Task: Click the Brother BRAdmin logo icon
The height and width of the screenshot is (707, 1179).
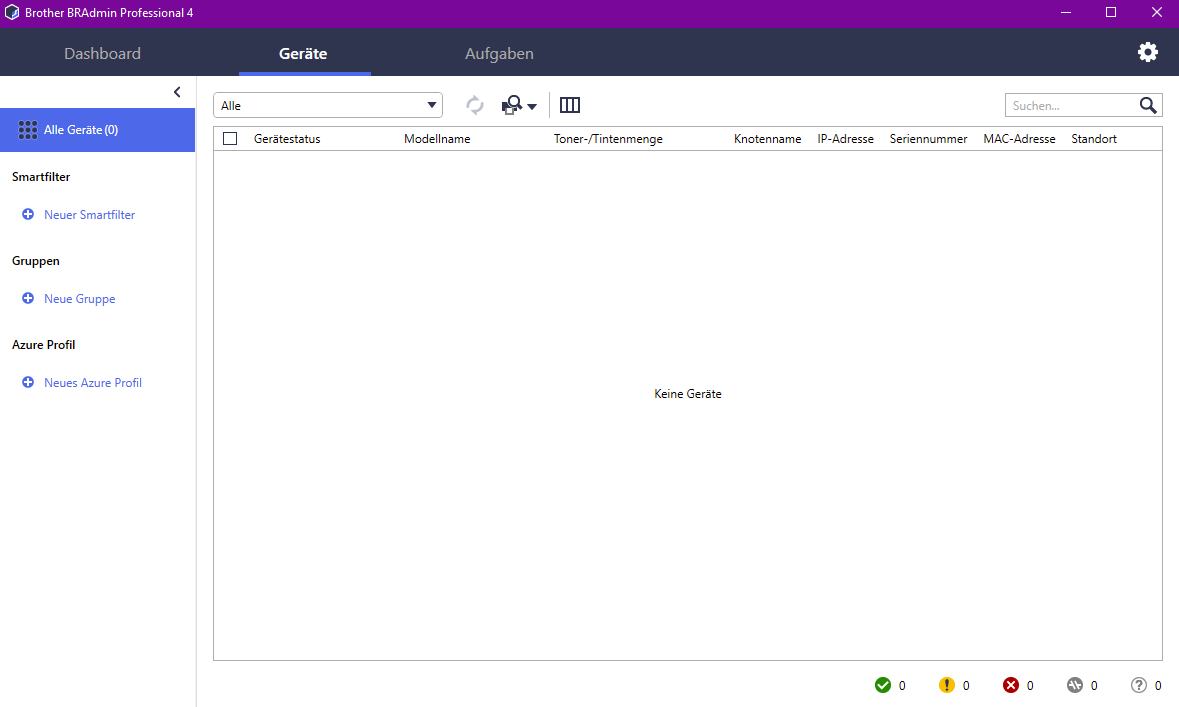Action: [x=12, y=13]
